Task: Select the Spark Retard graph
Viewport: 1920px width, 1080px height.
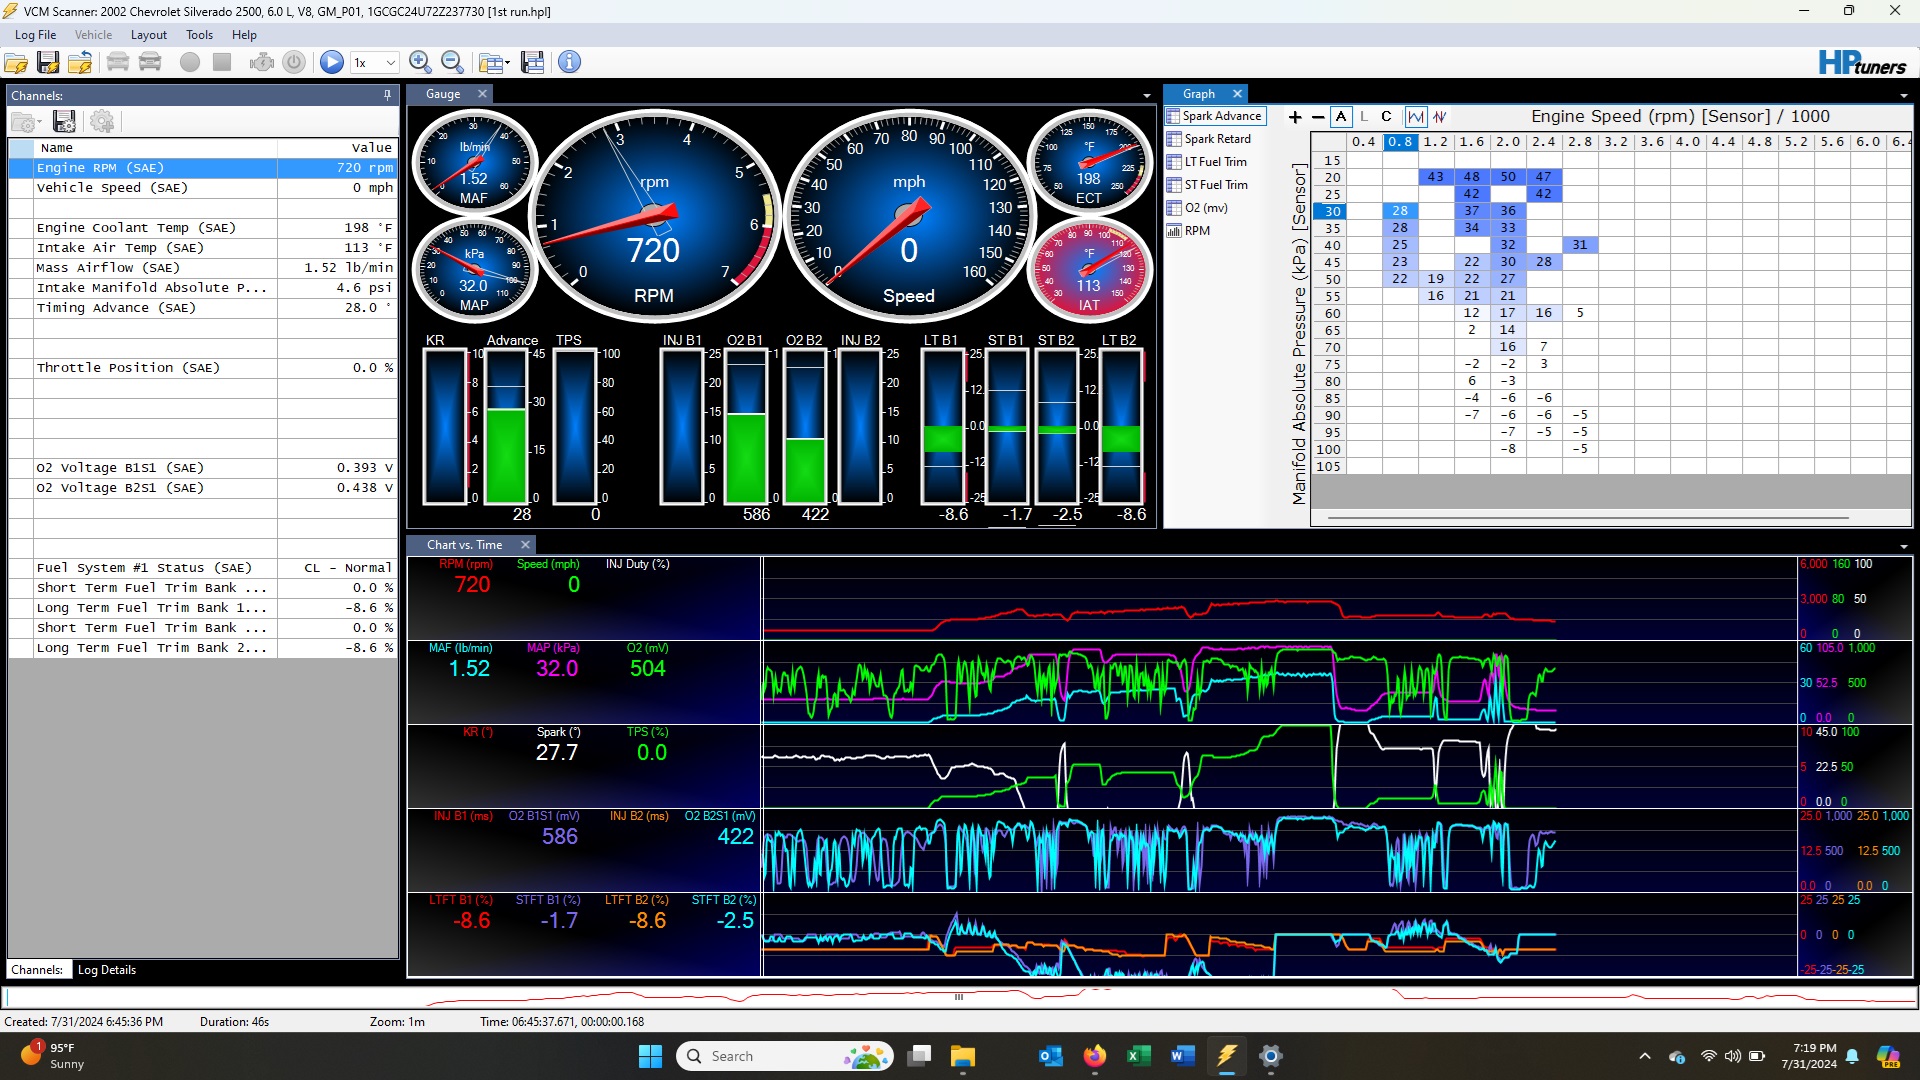Action: (1209, 139)
